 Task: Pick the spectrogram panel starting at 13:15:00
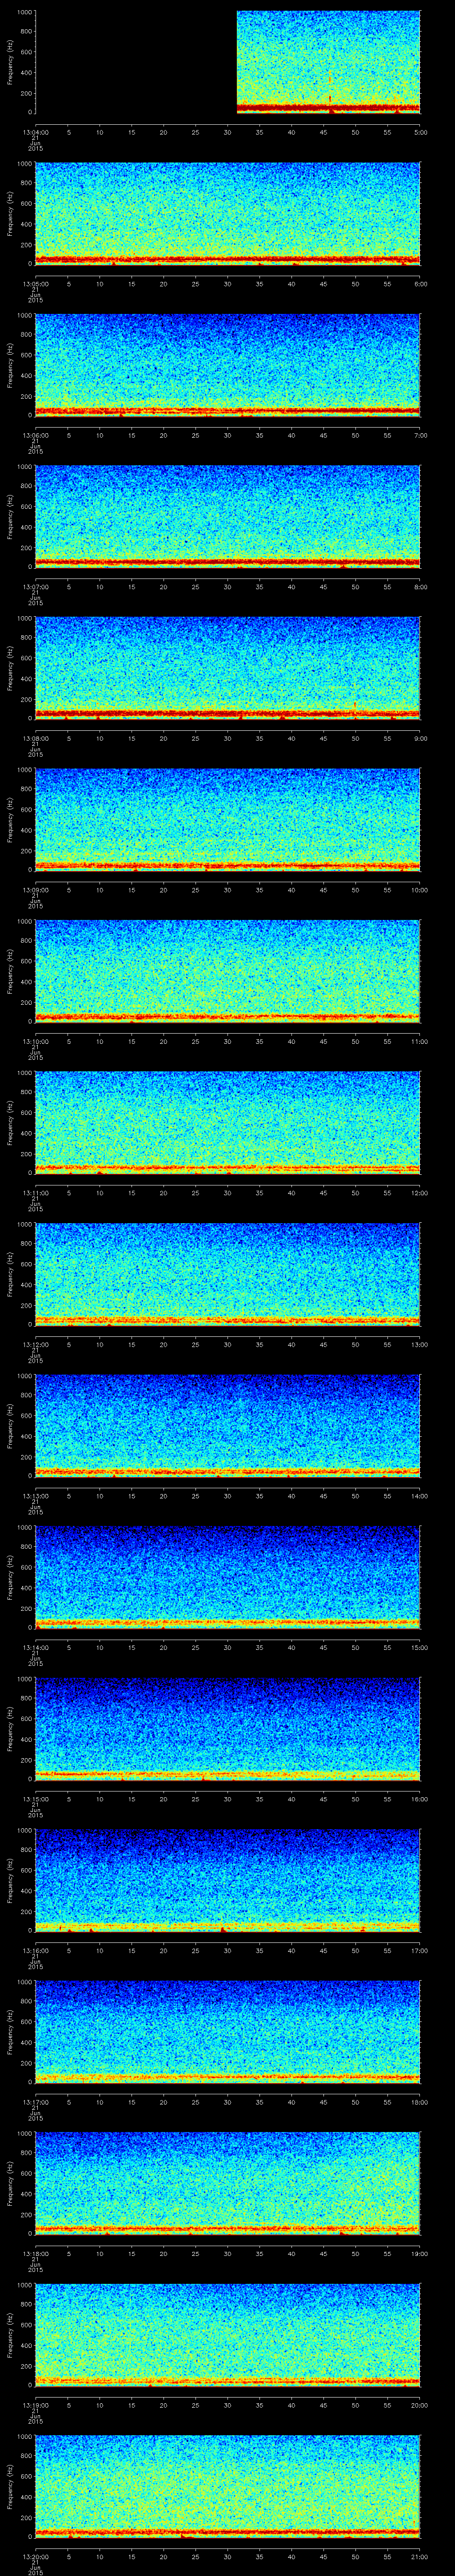pyautogui.click(x=228, y=1728)
